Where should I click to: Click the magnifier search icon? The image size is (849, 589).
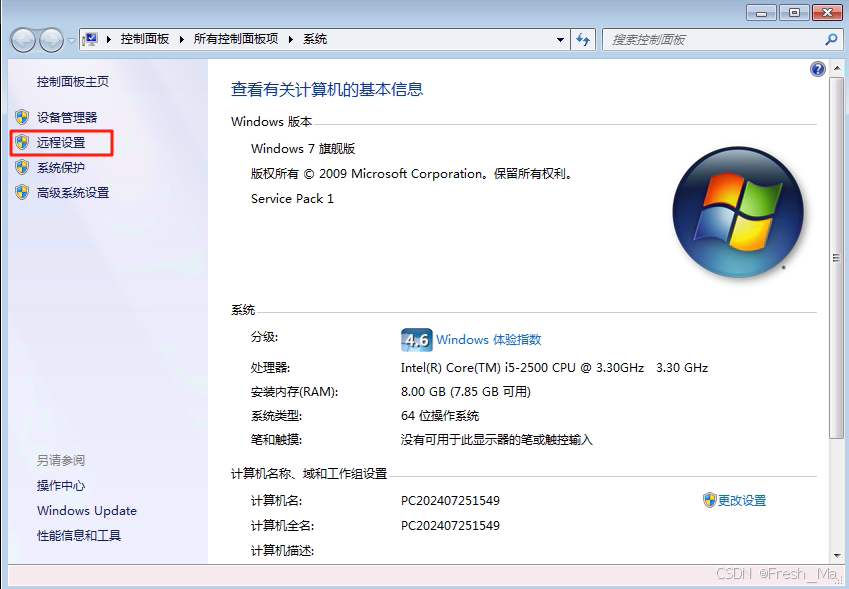coord(831,40)
